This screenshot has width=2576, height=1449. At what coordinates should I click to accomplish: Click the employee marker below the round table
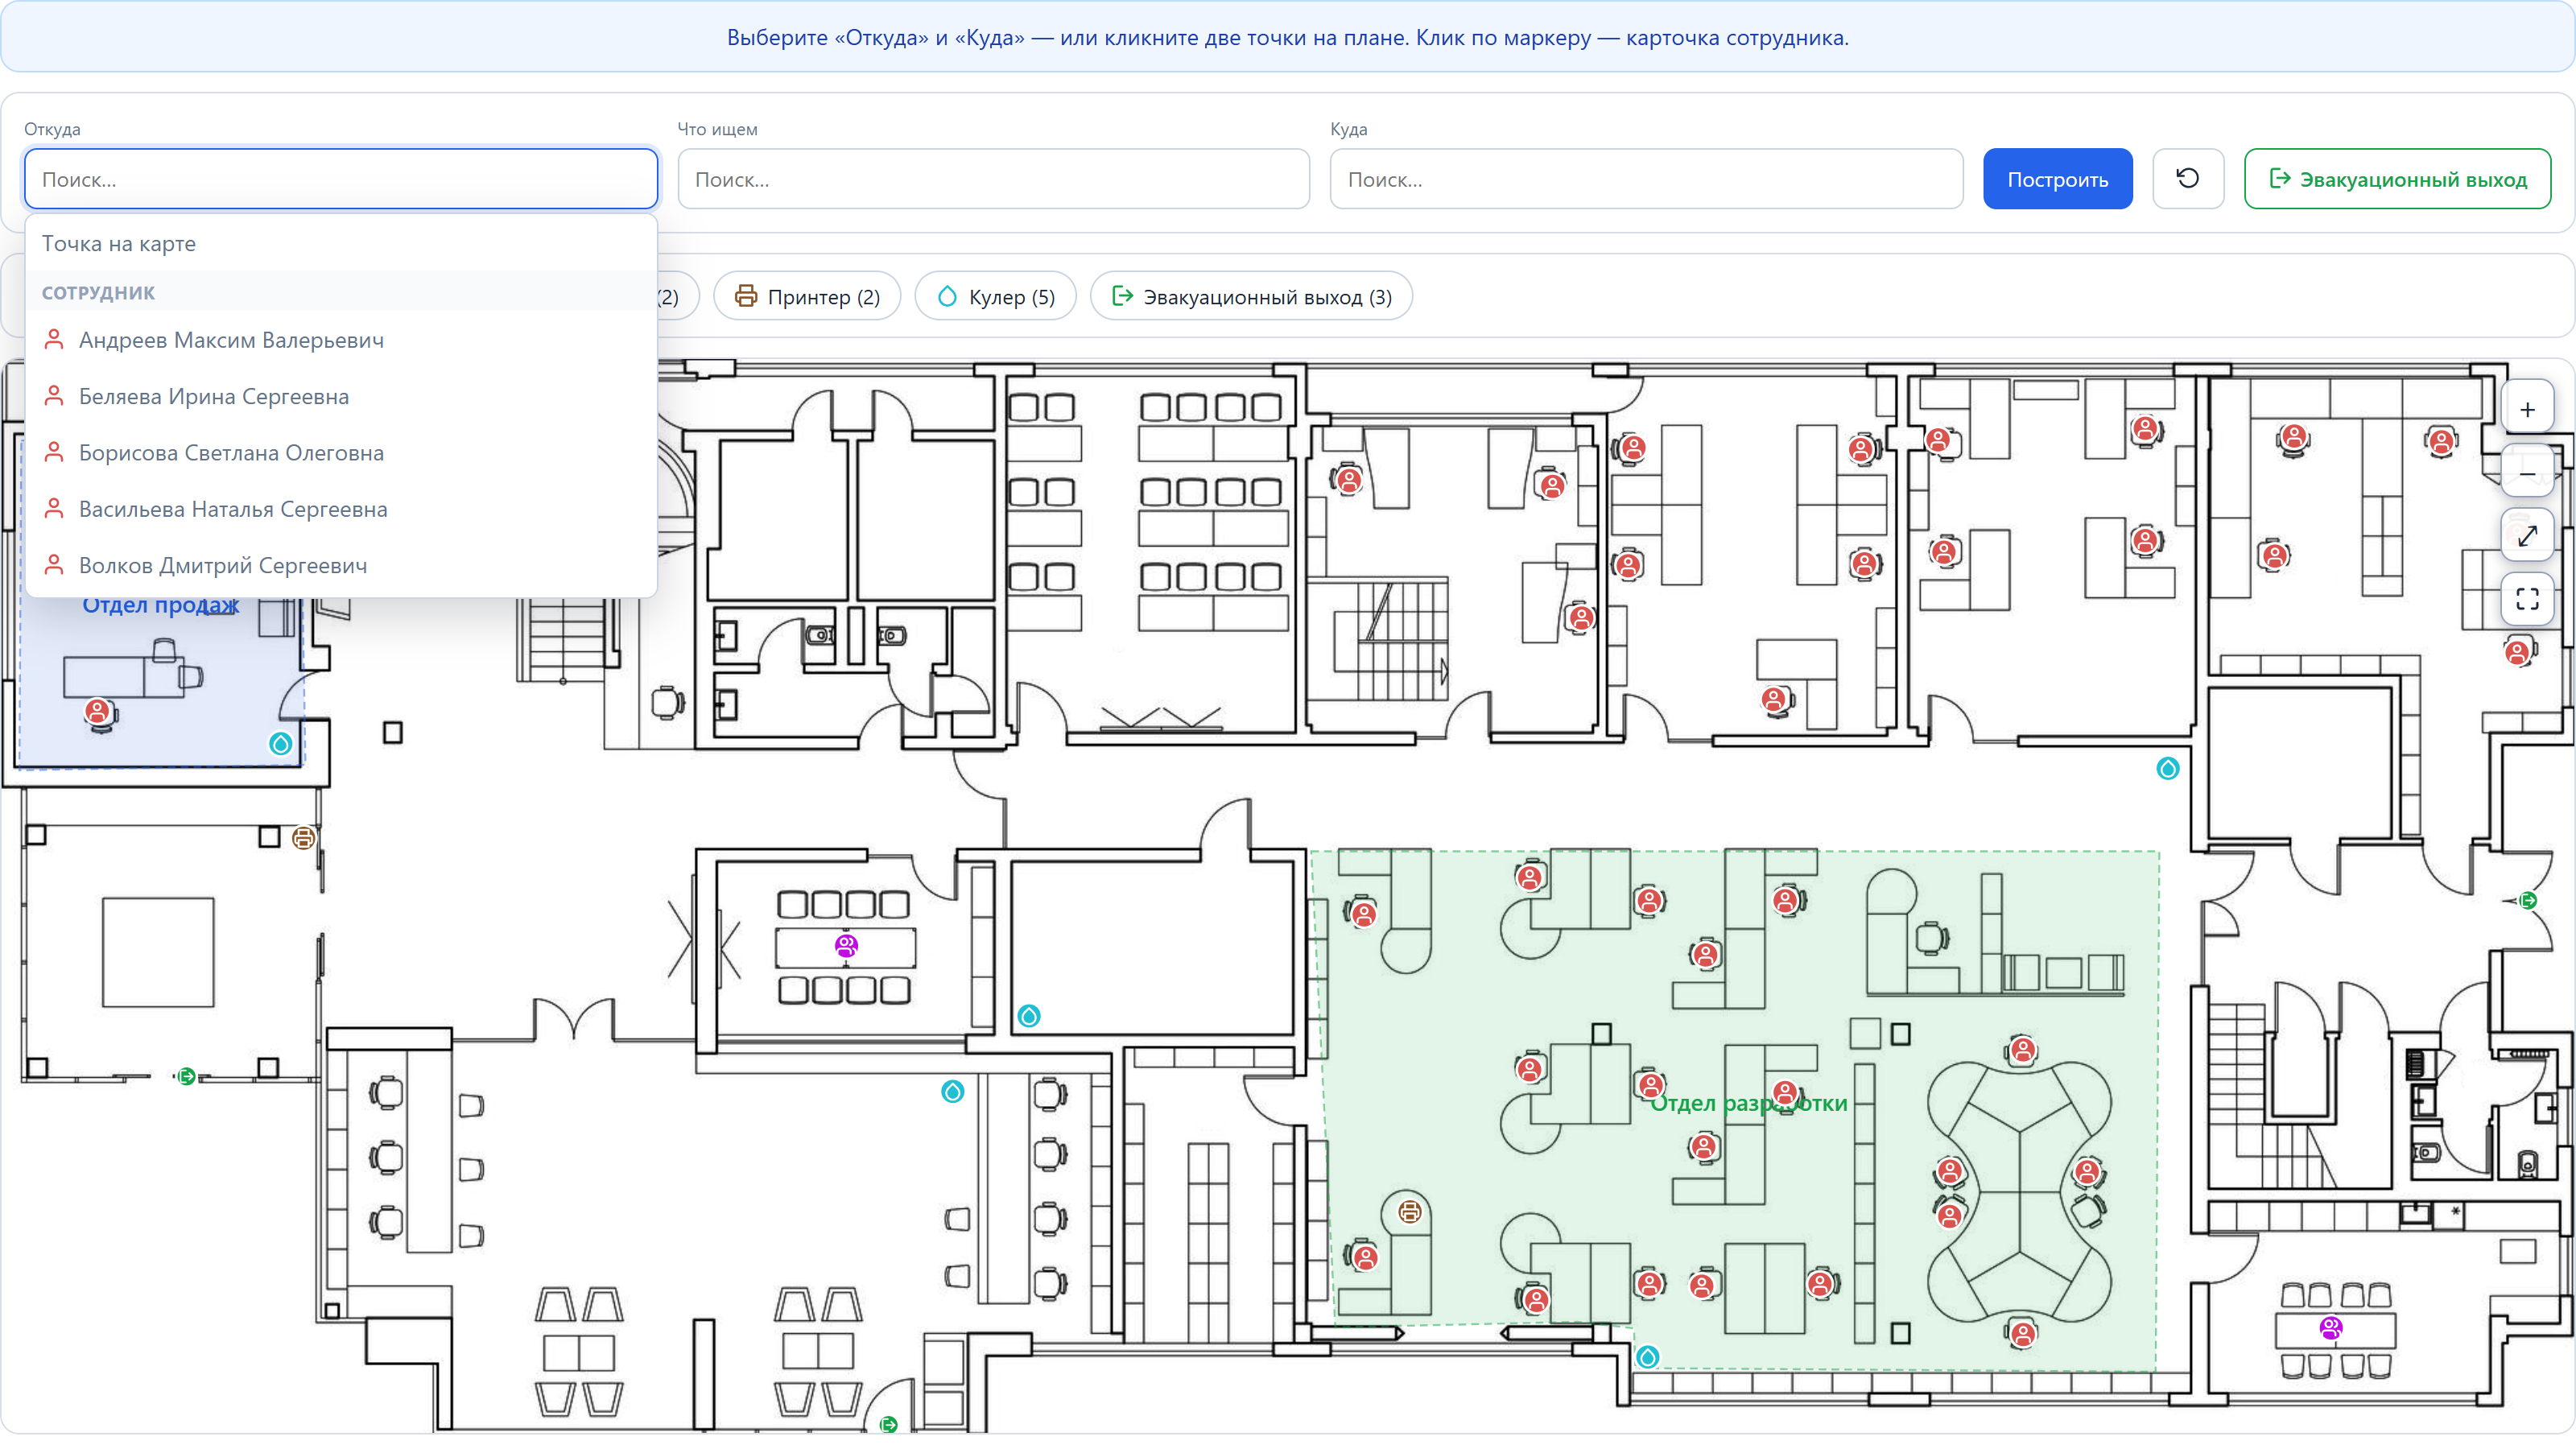[x=2022, y=1333]
